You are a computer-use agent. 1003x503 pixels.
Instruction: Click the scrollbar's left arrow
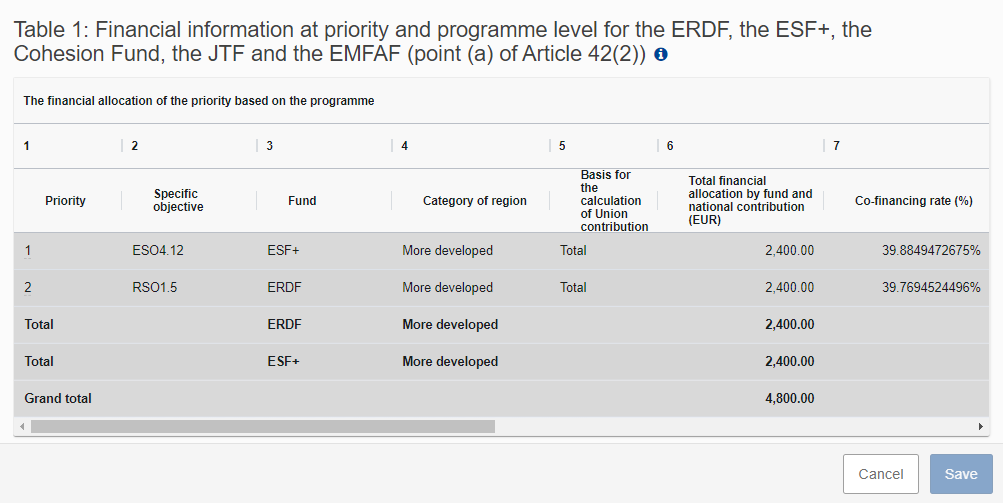[x=22, y=426]
